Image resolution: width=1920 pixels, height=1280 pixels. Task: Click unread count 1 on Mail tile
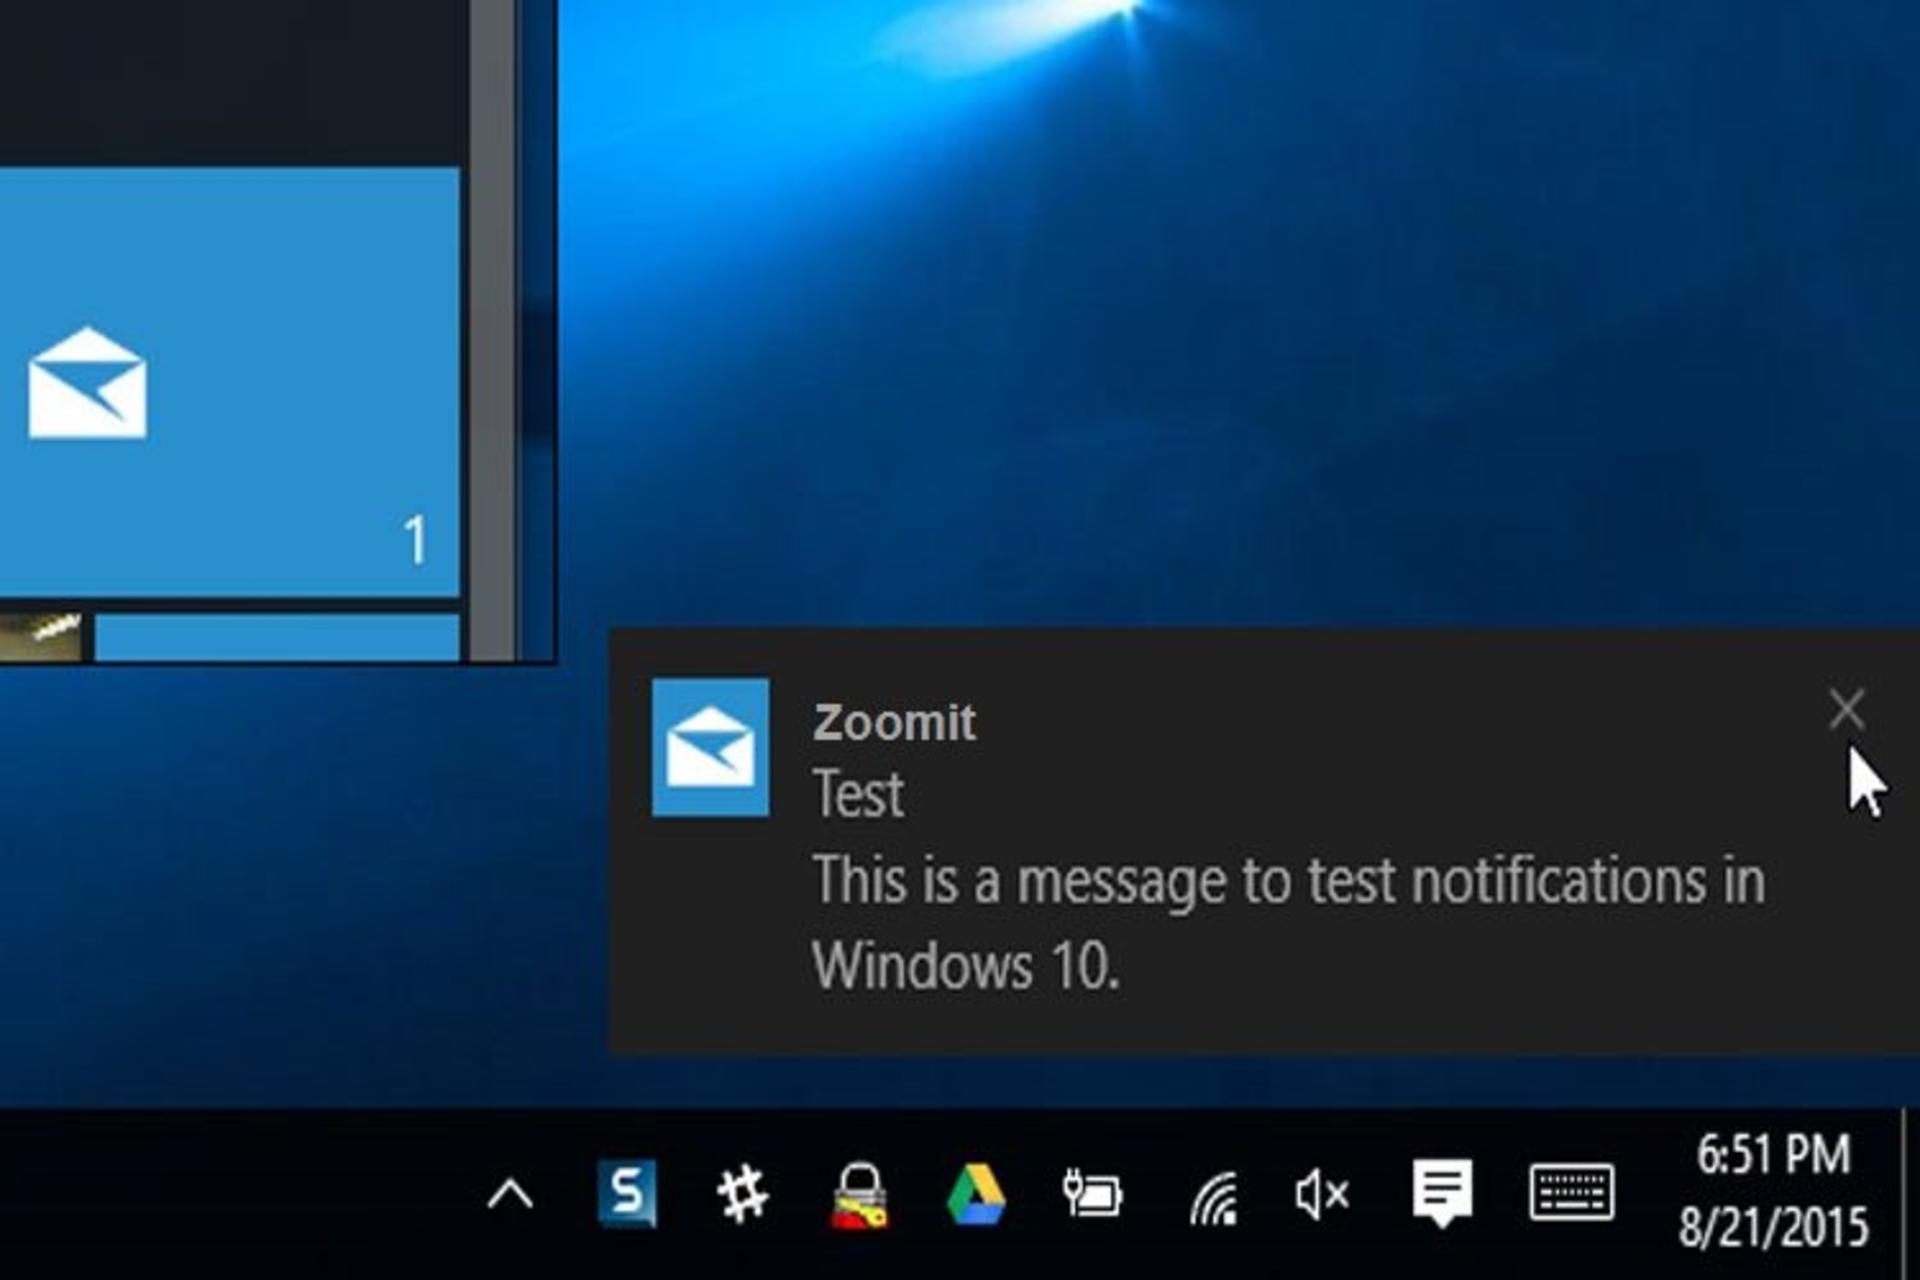[x=415, y=540]
